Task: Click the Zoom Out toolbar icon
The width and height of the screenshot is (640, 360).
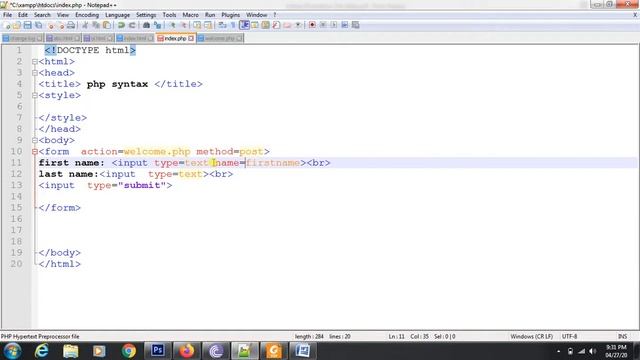Action: 183,25
